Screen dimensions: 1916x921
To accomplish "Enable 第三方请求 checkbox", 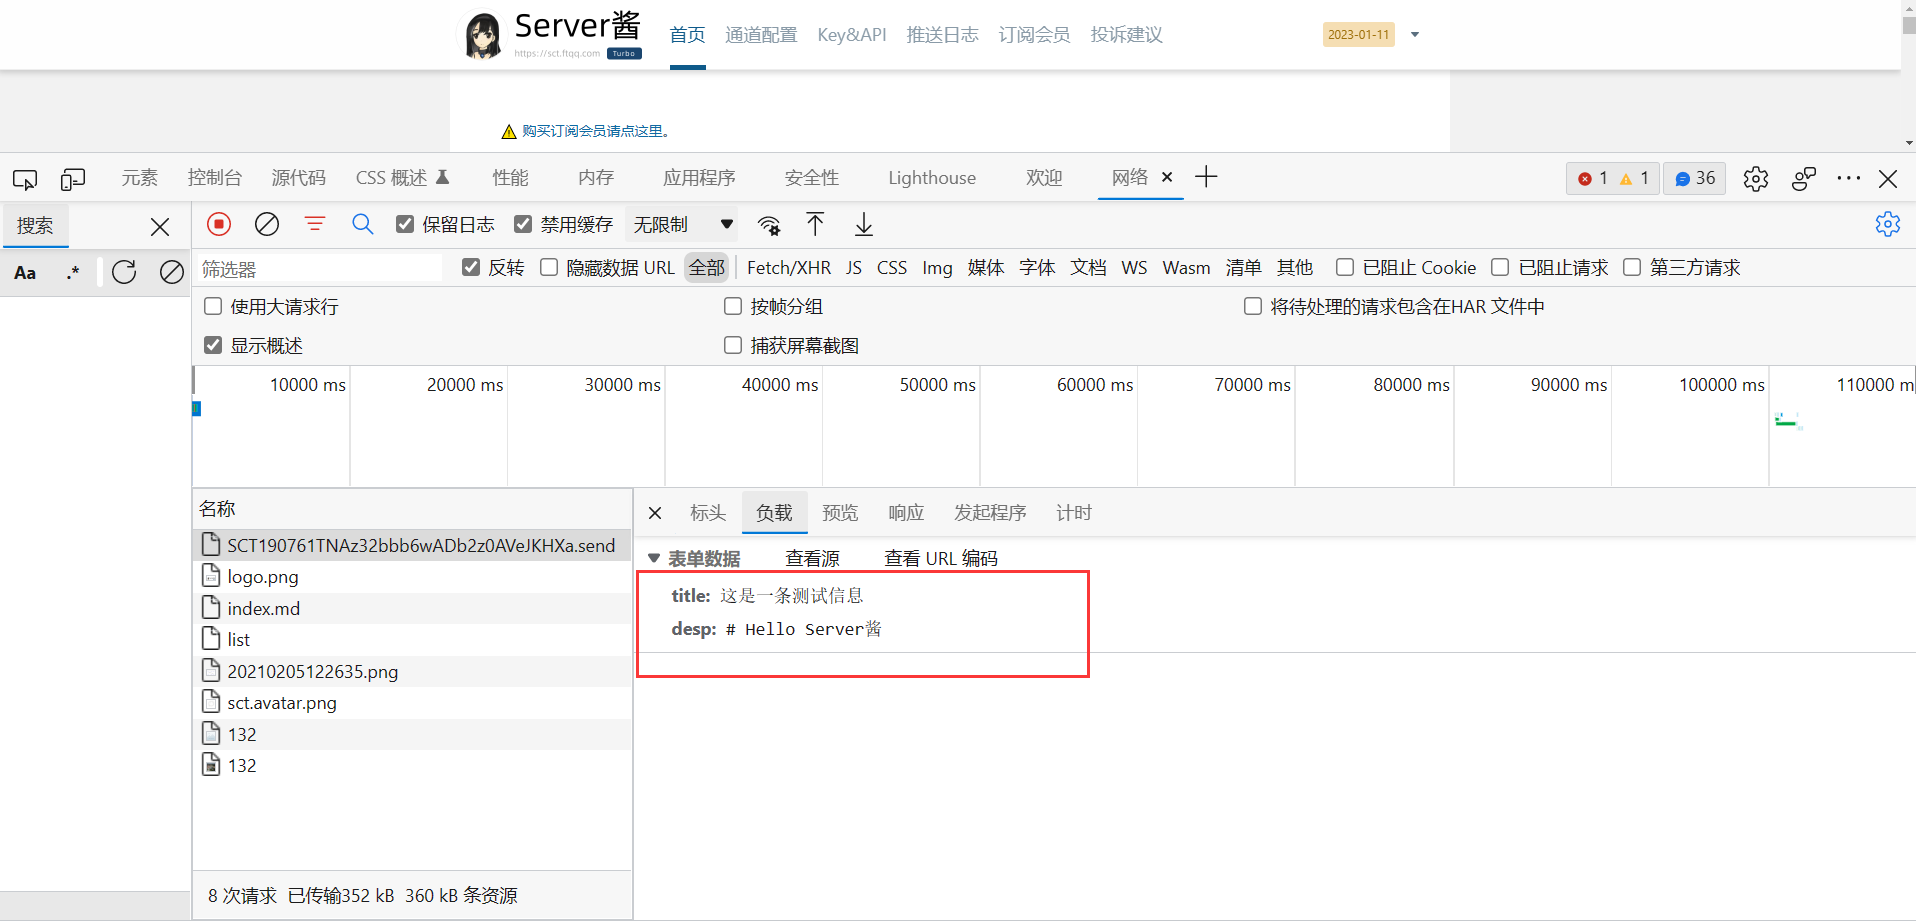I will tap(1632, 267).
